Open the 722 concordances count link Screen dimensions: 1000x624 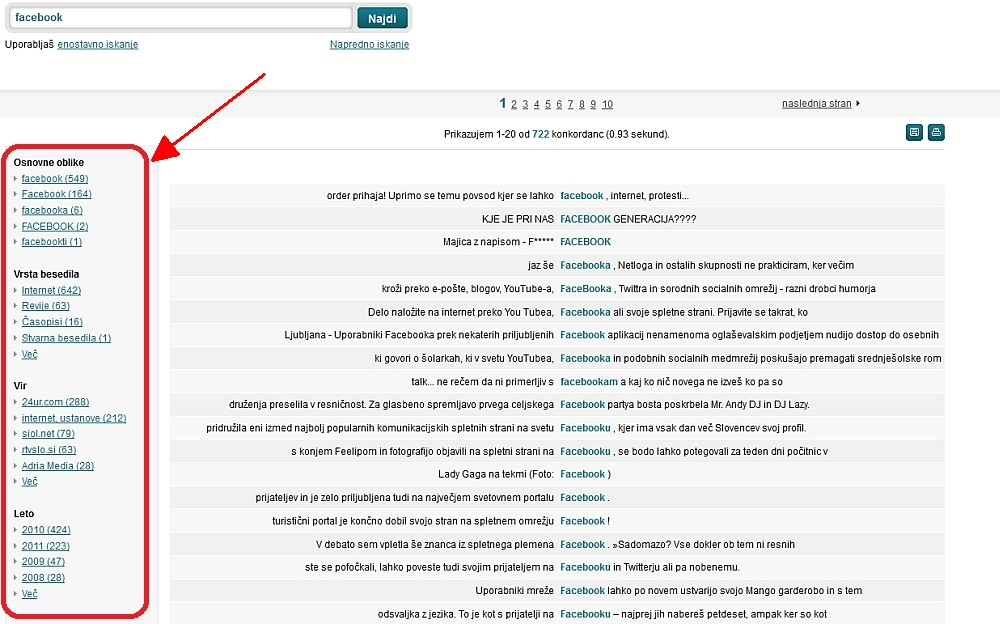point(541,134)
